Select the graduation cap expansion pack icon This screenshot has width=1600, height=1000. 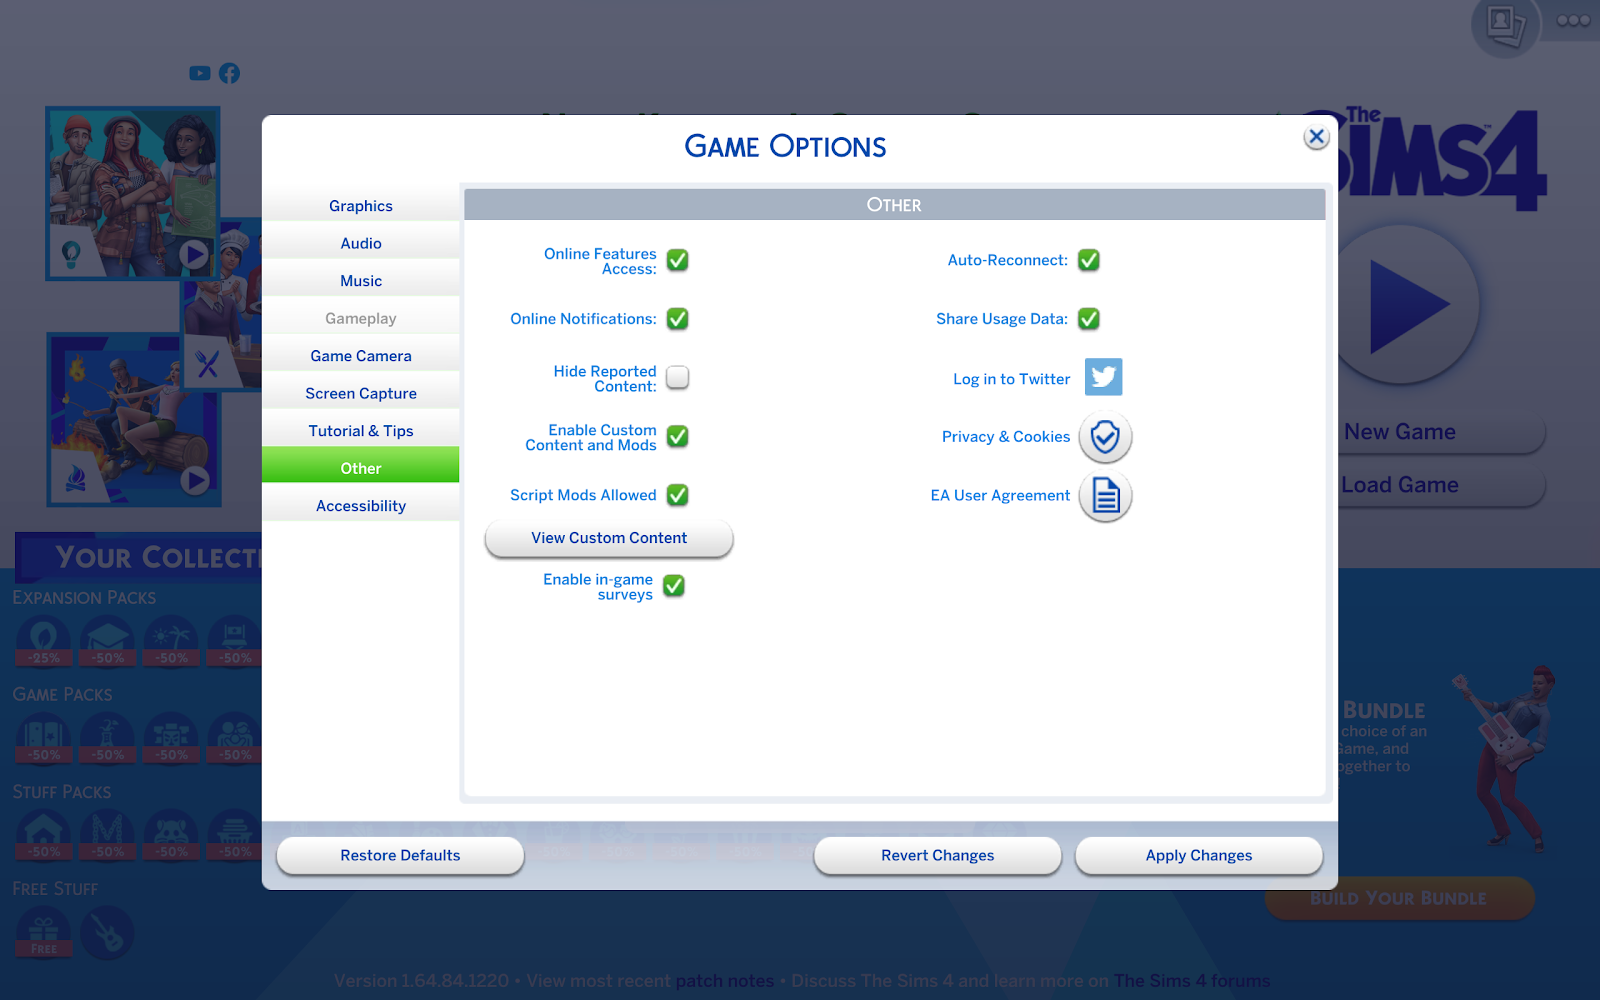(107, 641)
